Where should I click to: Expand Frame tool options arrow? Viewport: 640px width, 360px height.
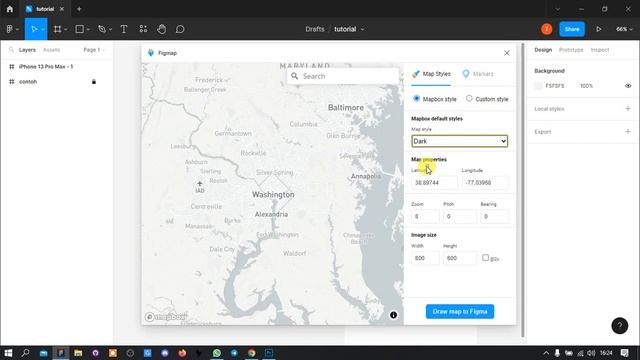click(65, 29)
